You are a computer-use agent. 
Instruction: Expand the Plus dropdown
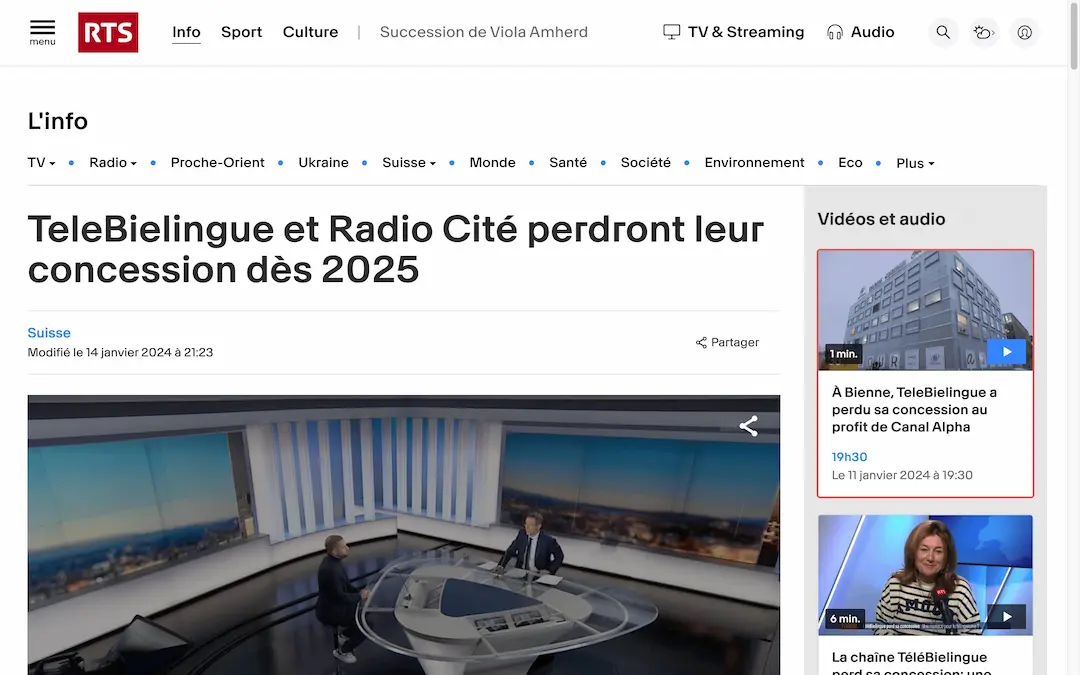click(x=915, y=163)
